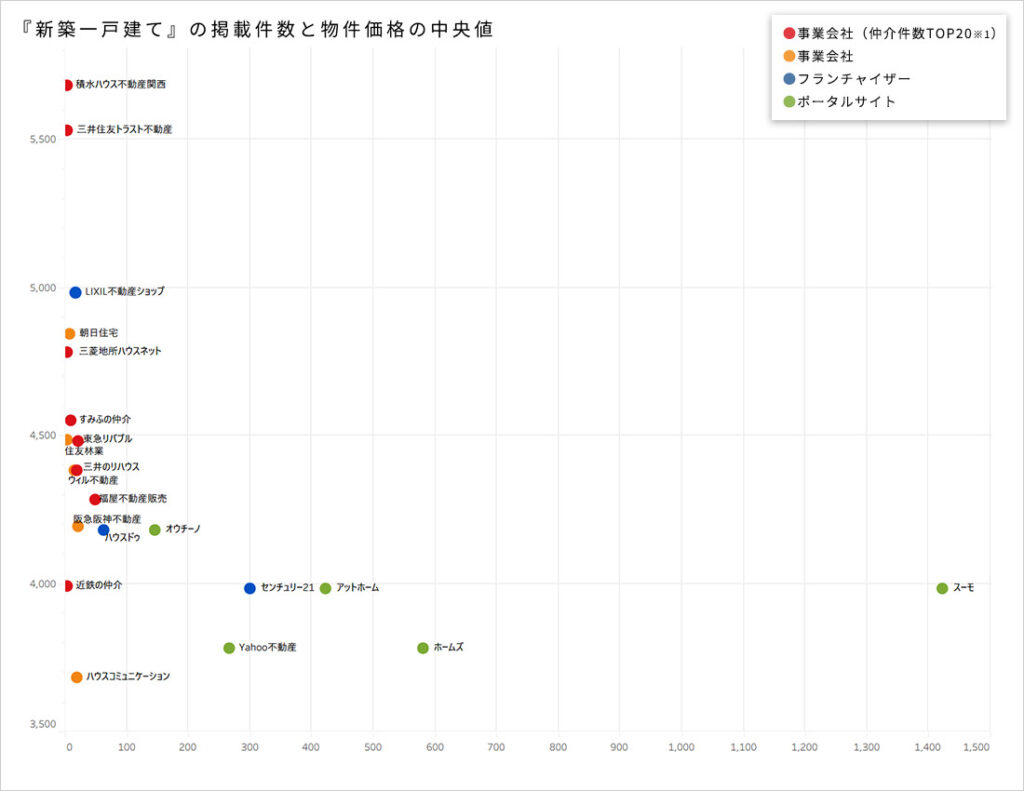Click the 積水ハウス不動産関西 label
The image size is (1024, 791).
121,85
